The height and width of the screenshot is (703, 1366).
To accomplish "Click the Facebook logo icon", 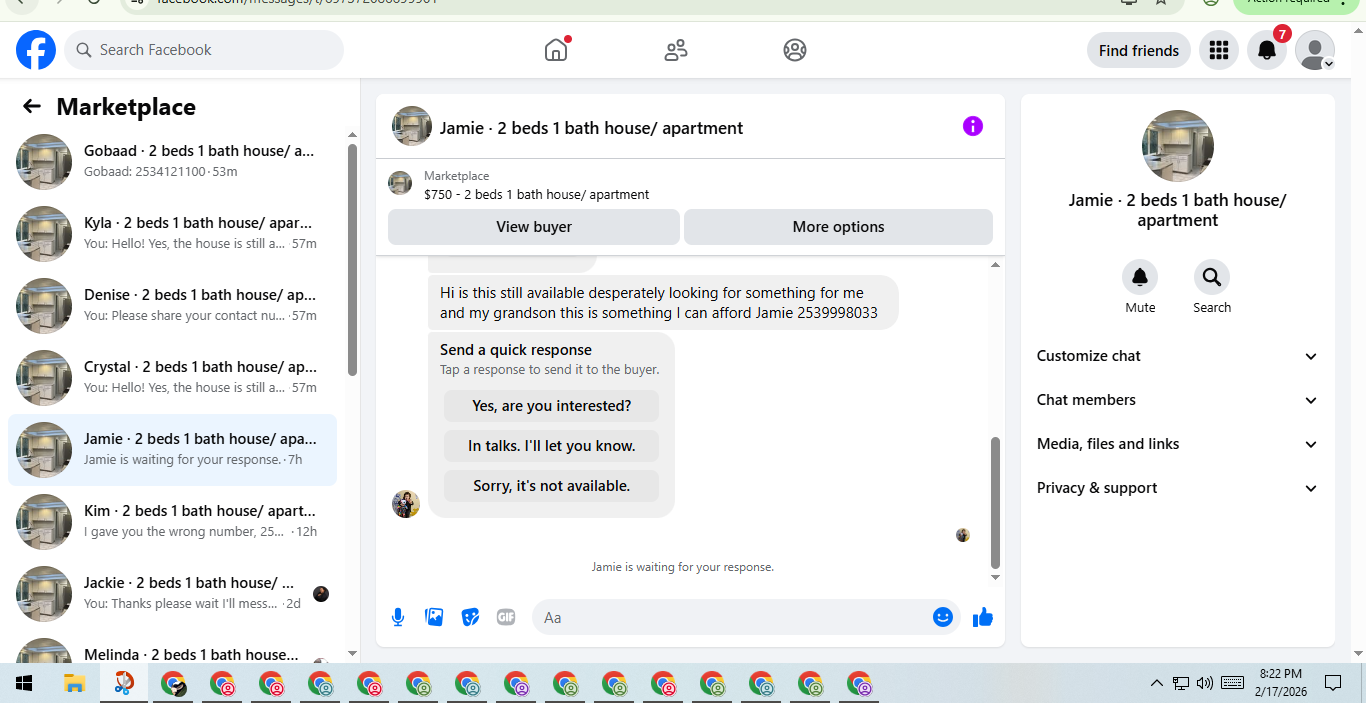I will (x=36, y=50).
